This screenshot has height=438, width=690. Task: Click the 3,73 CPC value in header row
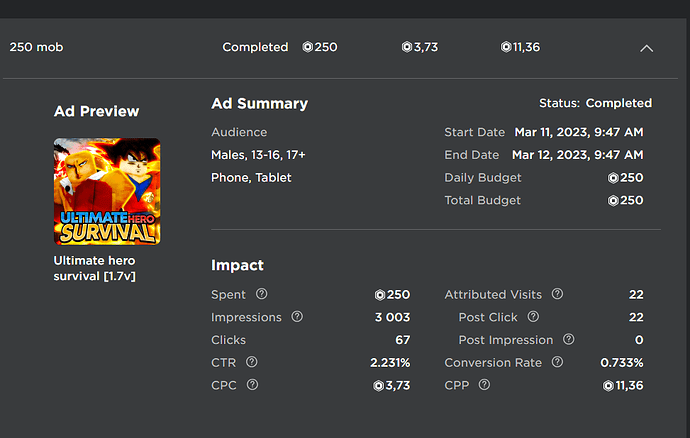[x=420, y=47]
